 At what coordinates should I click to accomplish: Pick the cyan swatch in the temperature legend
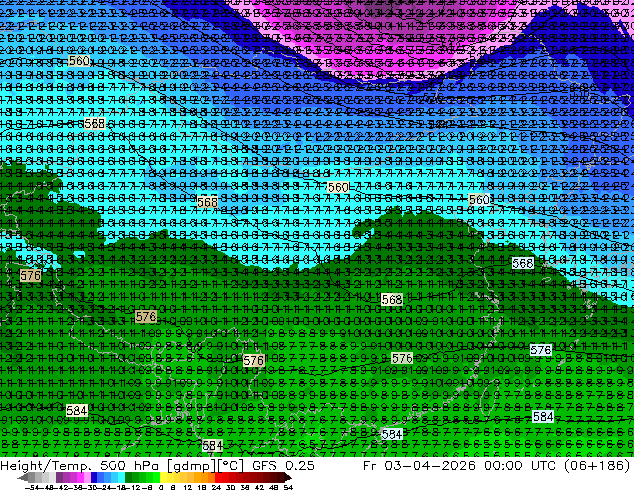(x=121, y=478)
